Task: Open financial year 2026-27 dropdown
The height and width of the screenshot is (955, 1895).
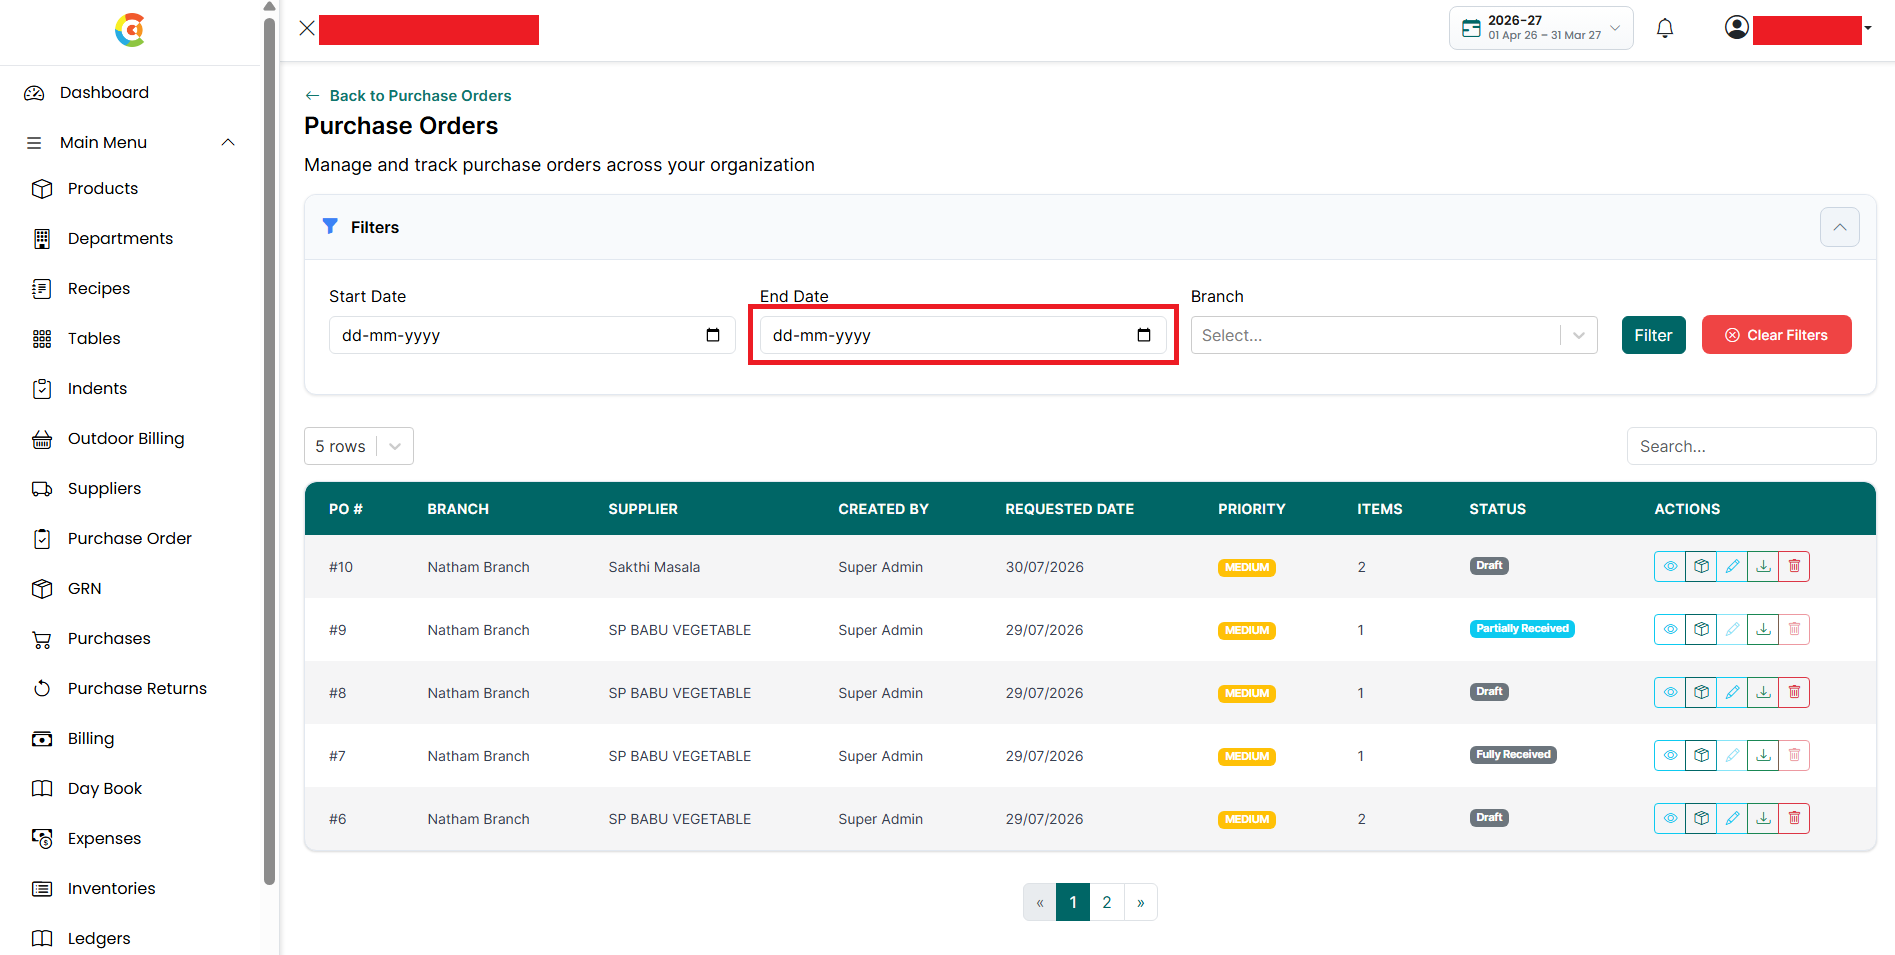Action: [x=1541, y=28]
